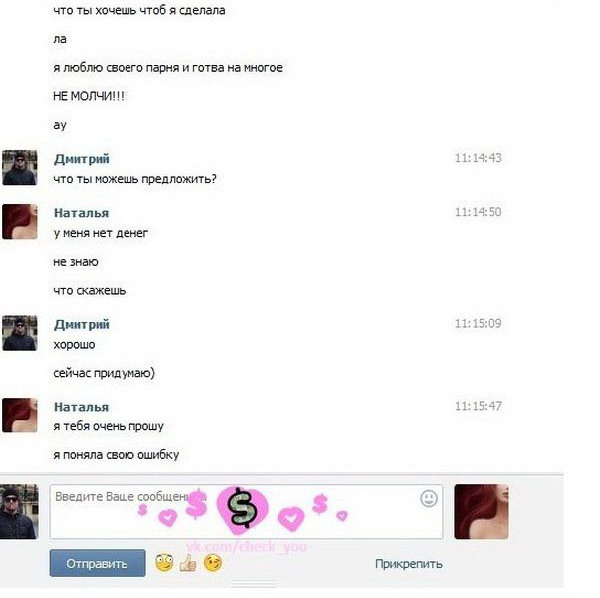Open the emoji picker smiley icon

pyautogui.click(x=429, y=499)
